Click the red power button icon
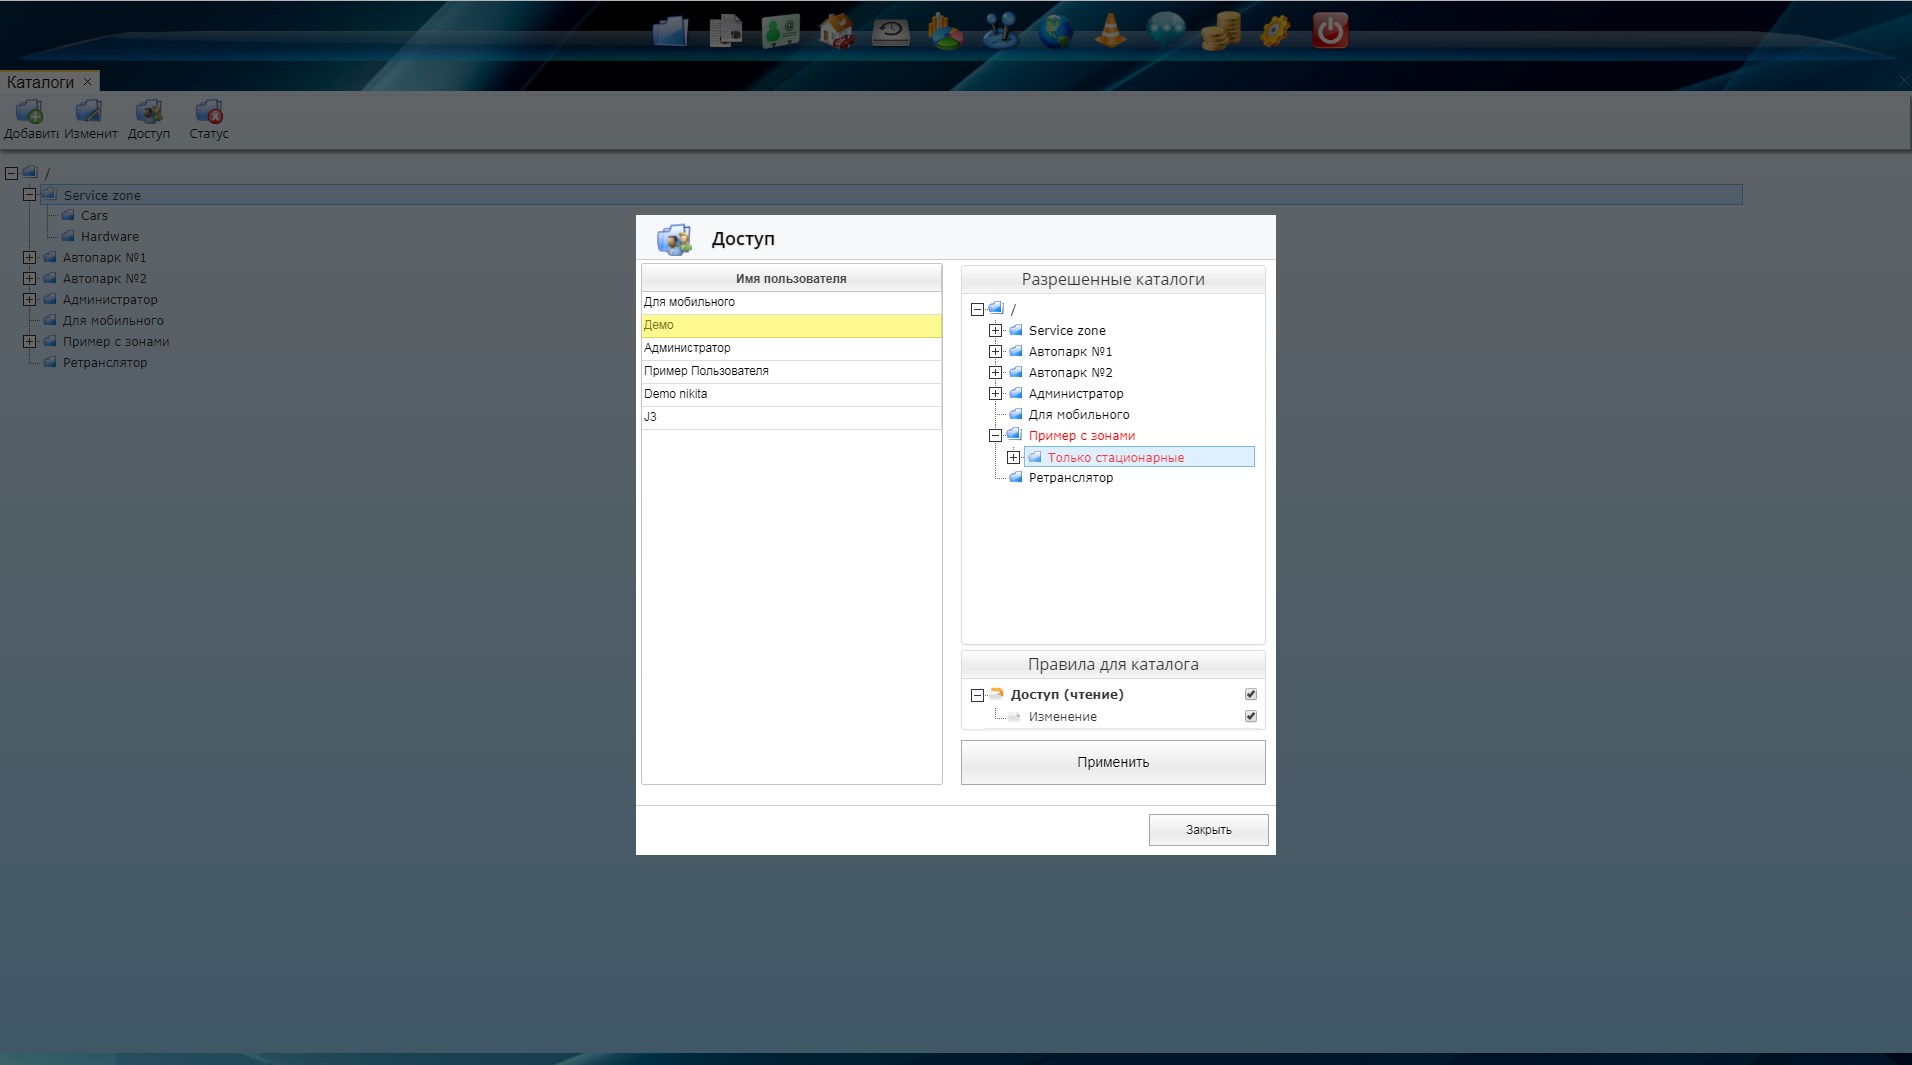1912x1065 pixels. click(1329, 31)
